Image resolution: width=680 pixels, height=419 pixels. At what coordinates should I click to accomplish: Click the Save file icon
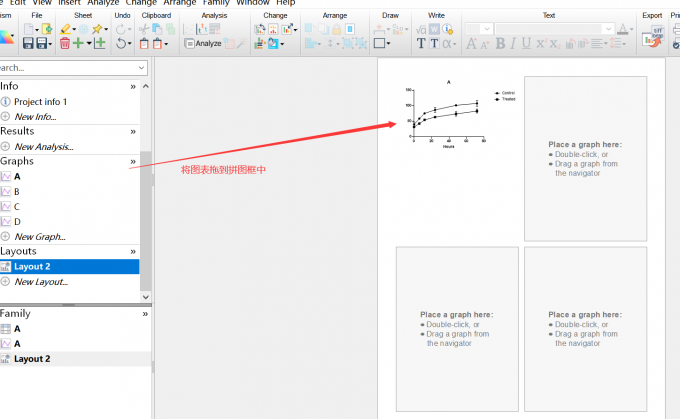click(28, 44)
